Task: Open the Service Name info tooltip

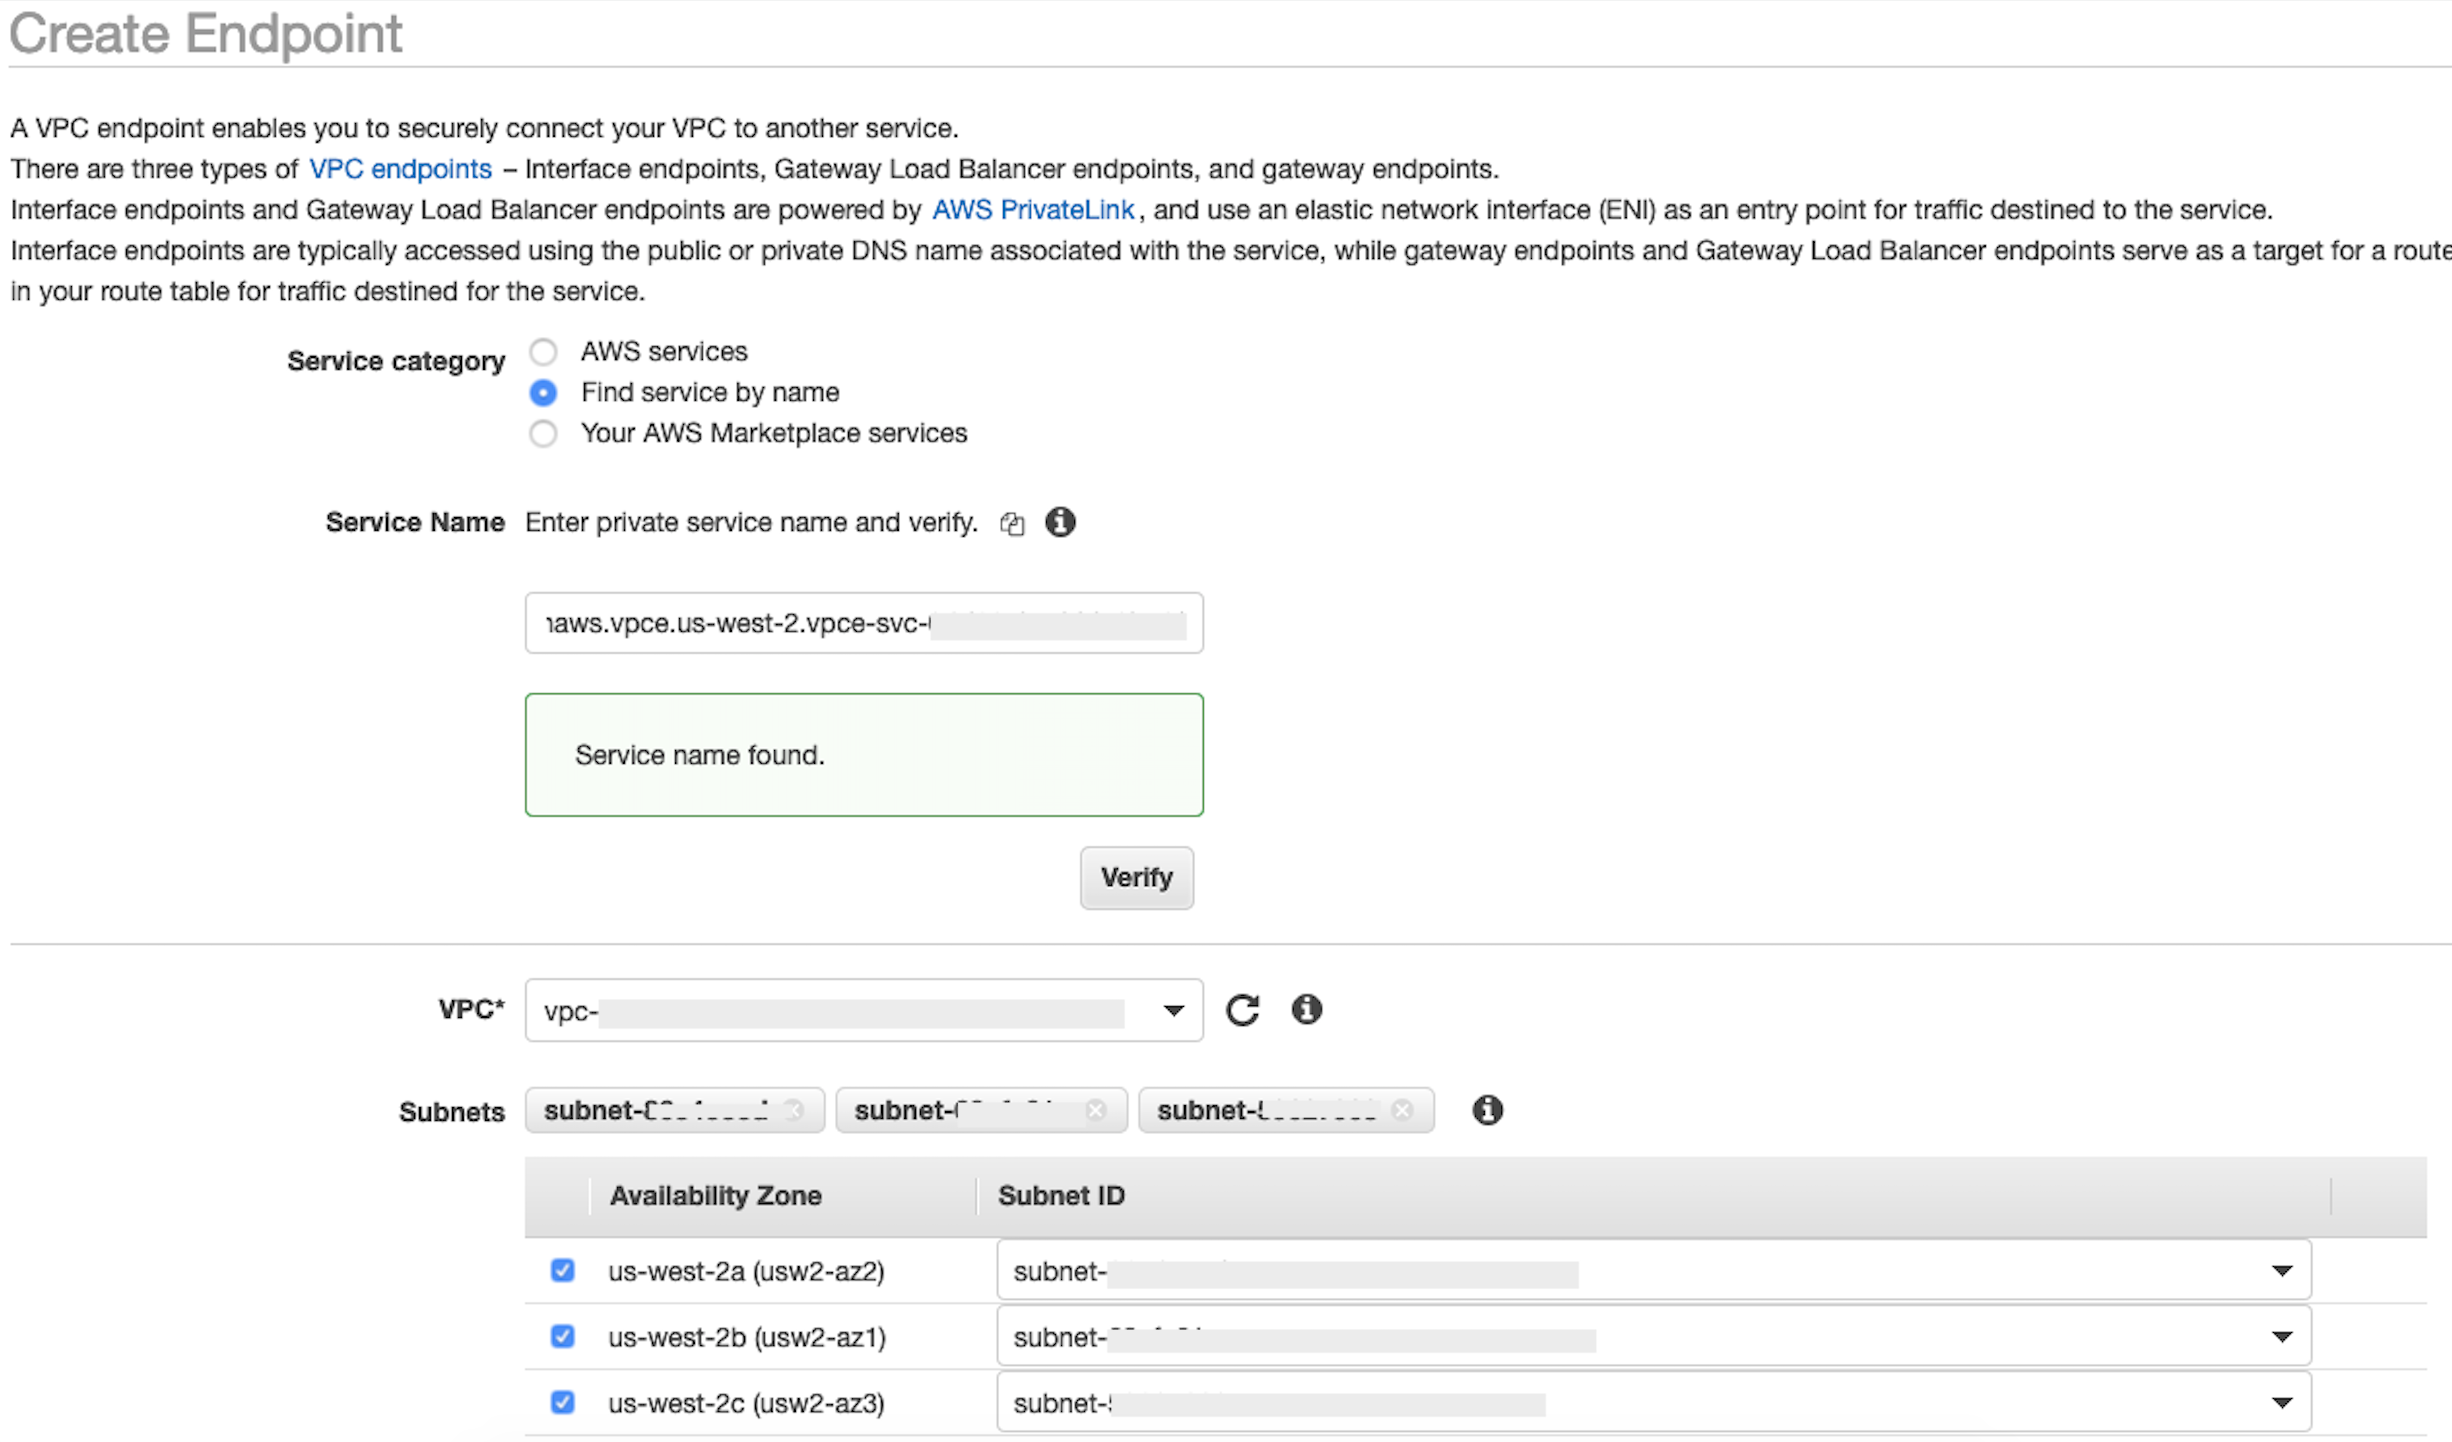Action: coord(1061,522)
